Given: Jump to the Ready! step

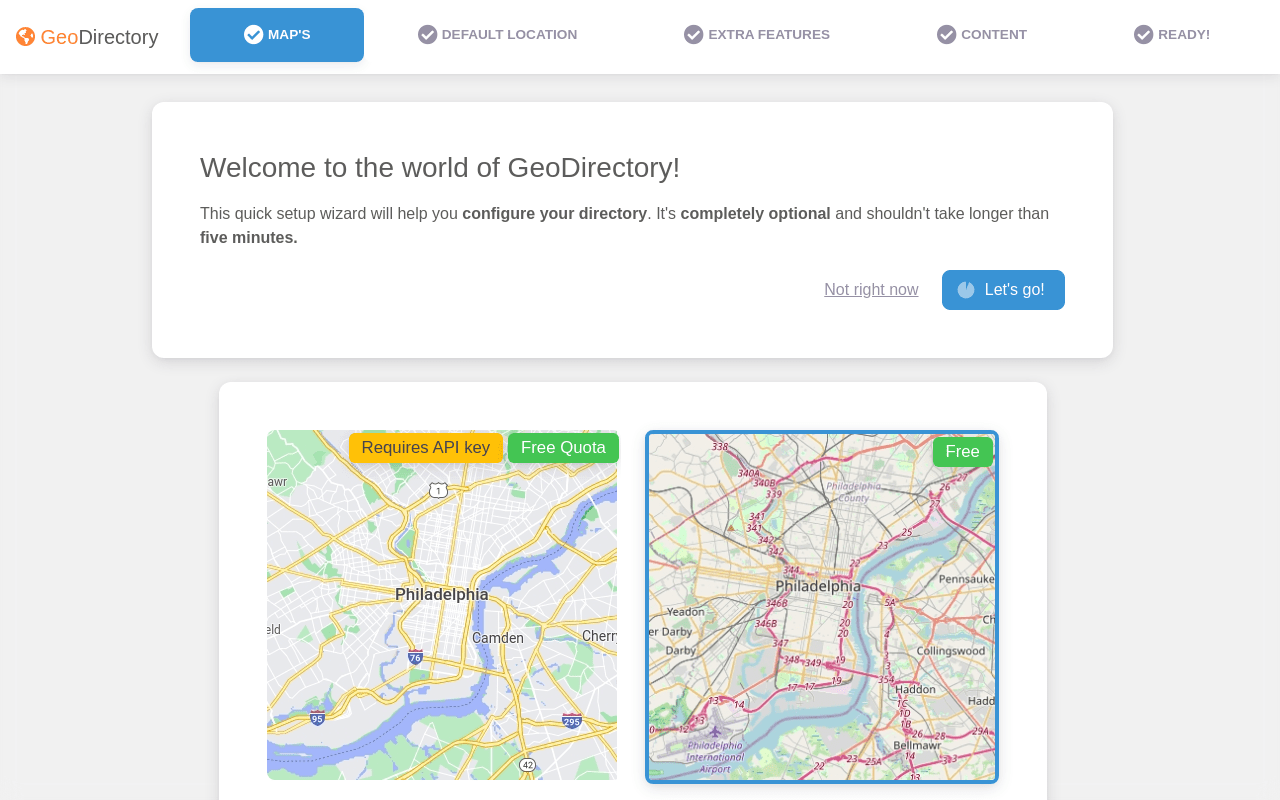Looking at the screenshot, I should [x=1172, y=35].
